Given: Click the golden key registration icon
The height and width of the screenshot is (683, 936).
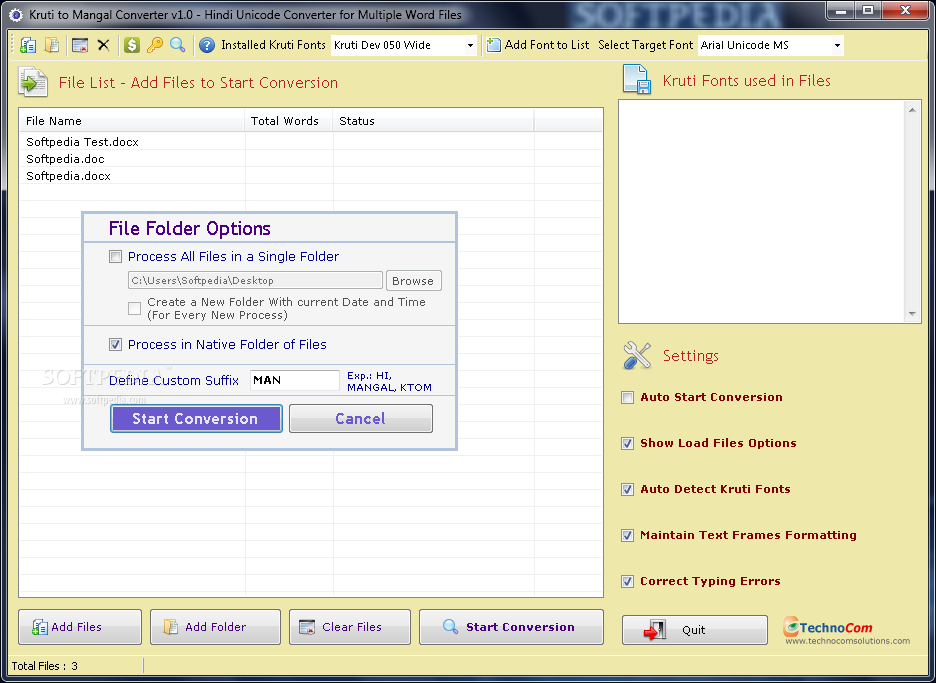Looking at the screenshot, I should 155,45.
